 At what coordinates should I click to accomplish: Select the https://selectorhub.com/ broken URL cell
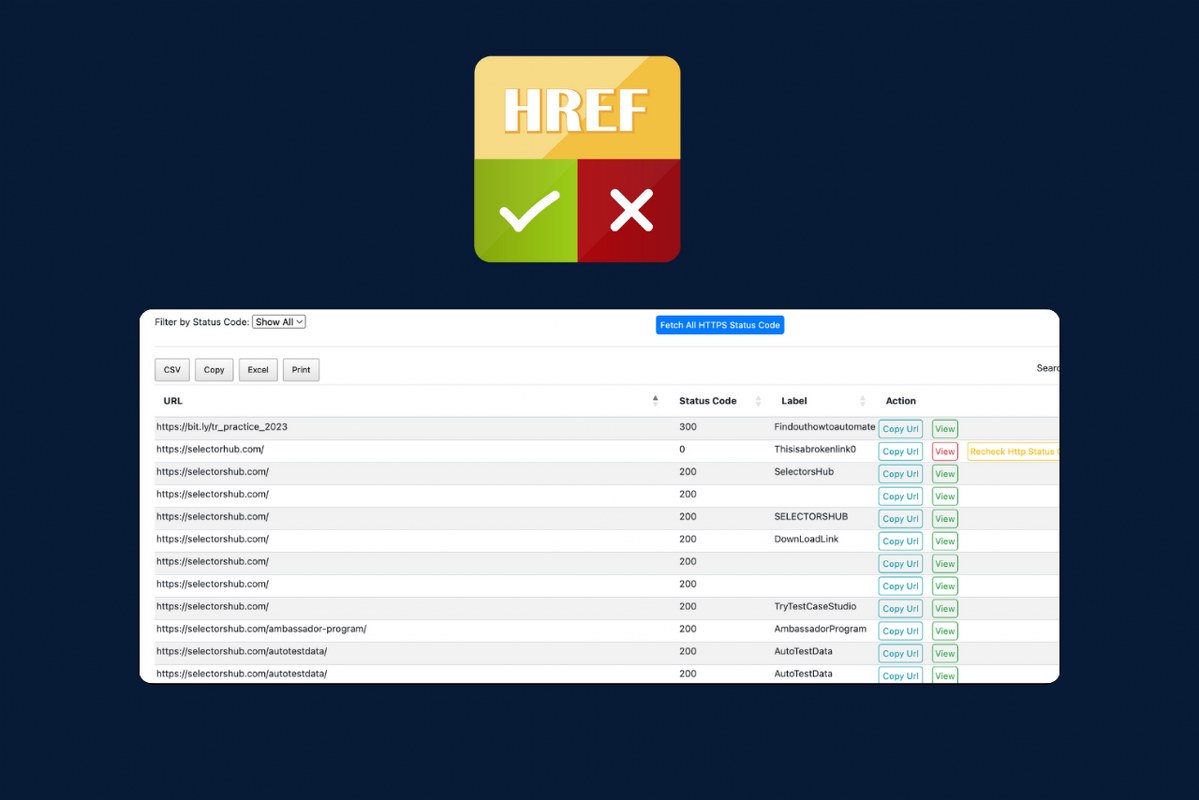(210, 449)
